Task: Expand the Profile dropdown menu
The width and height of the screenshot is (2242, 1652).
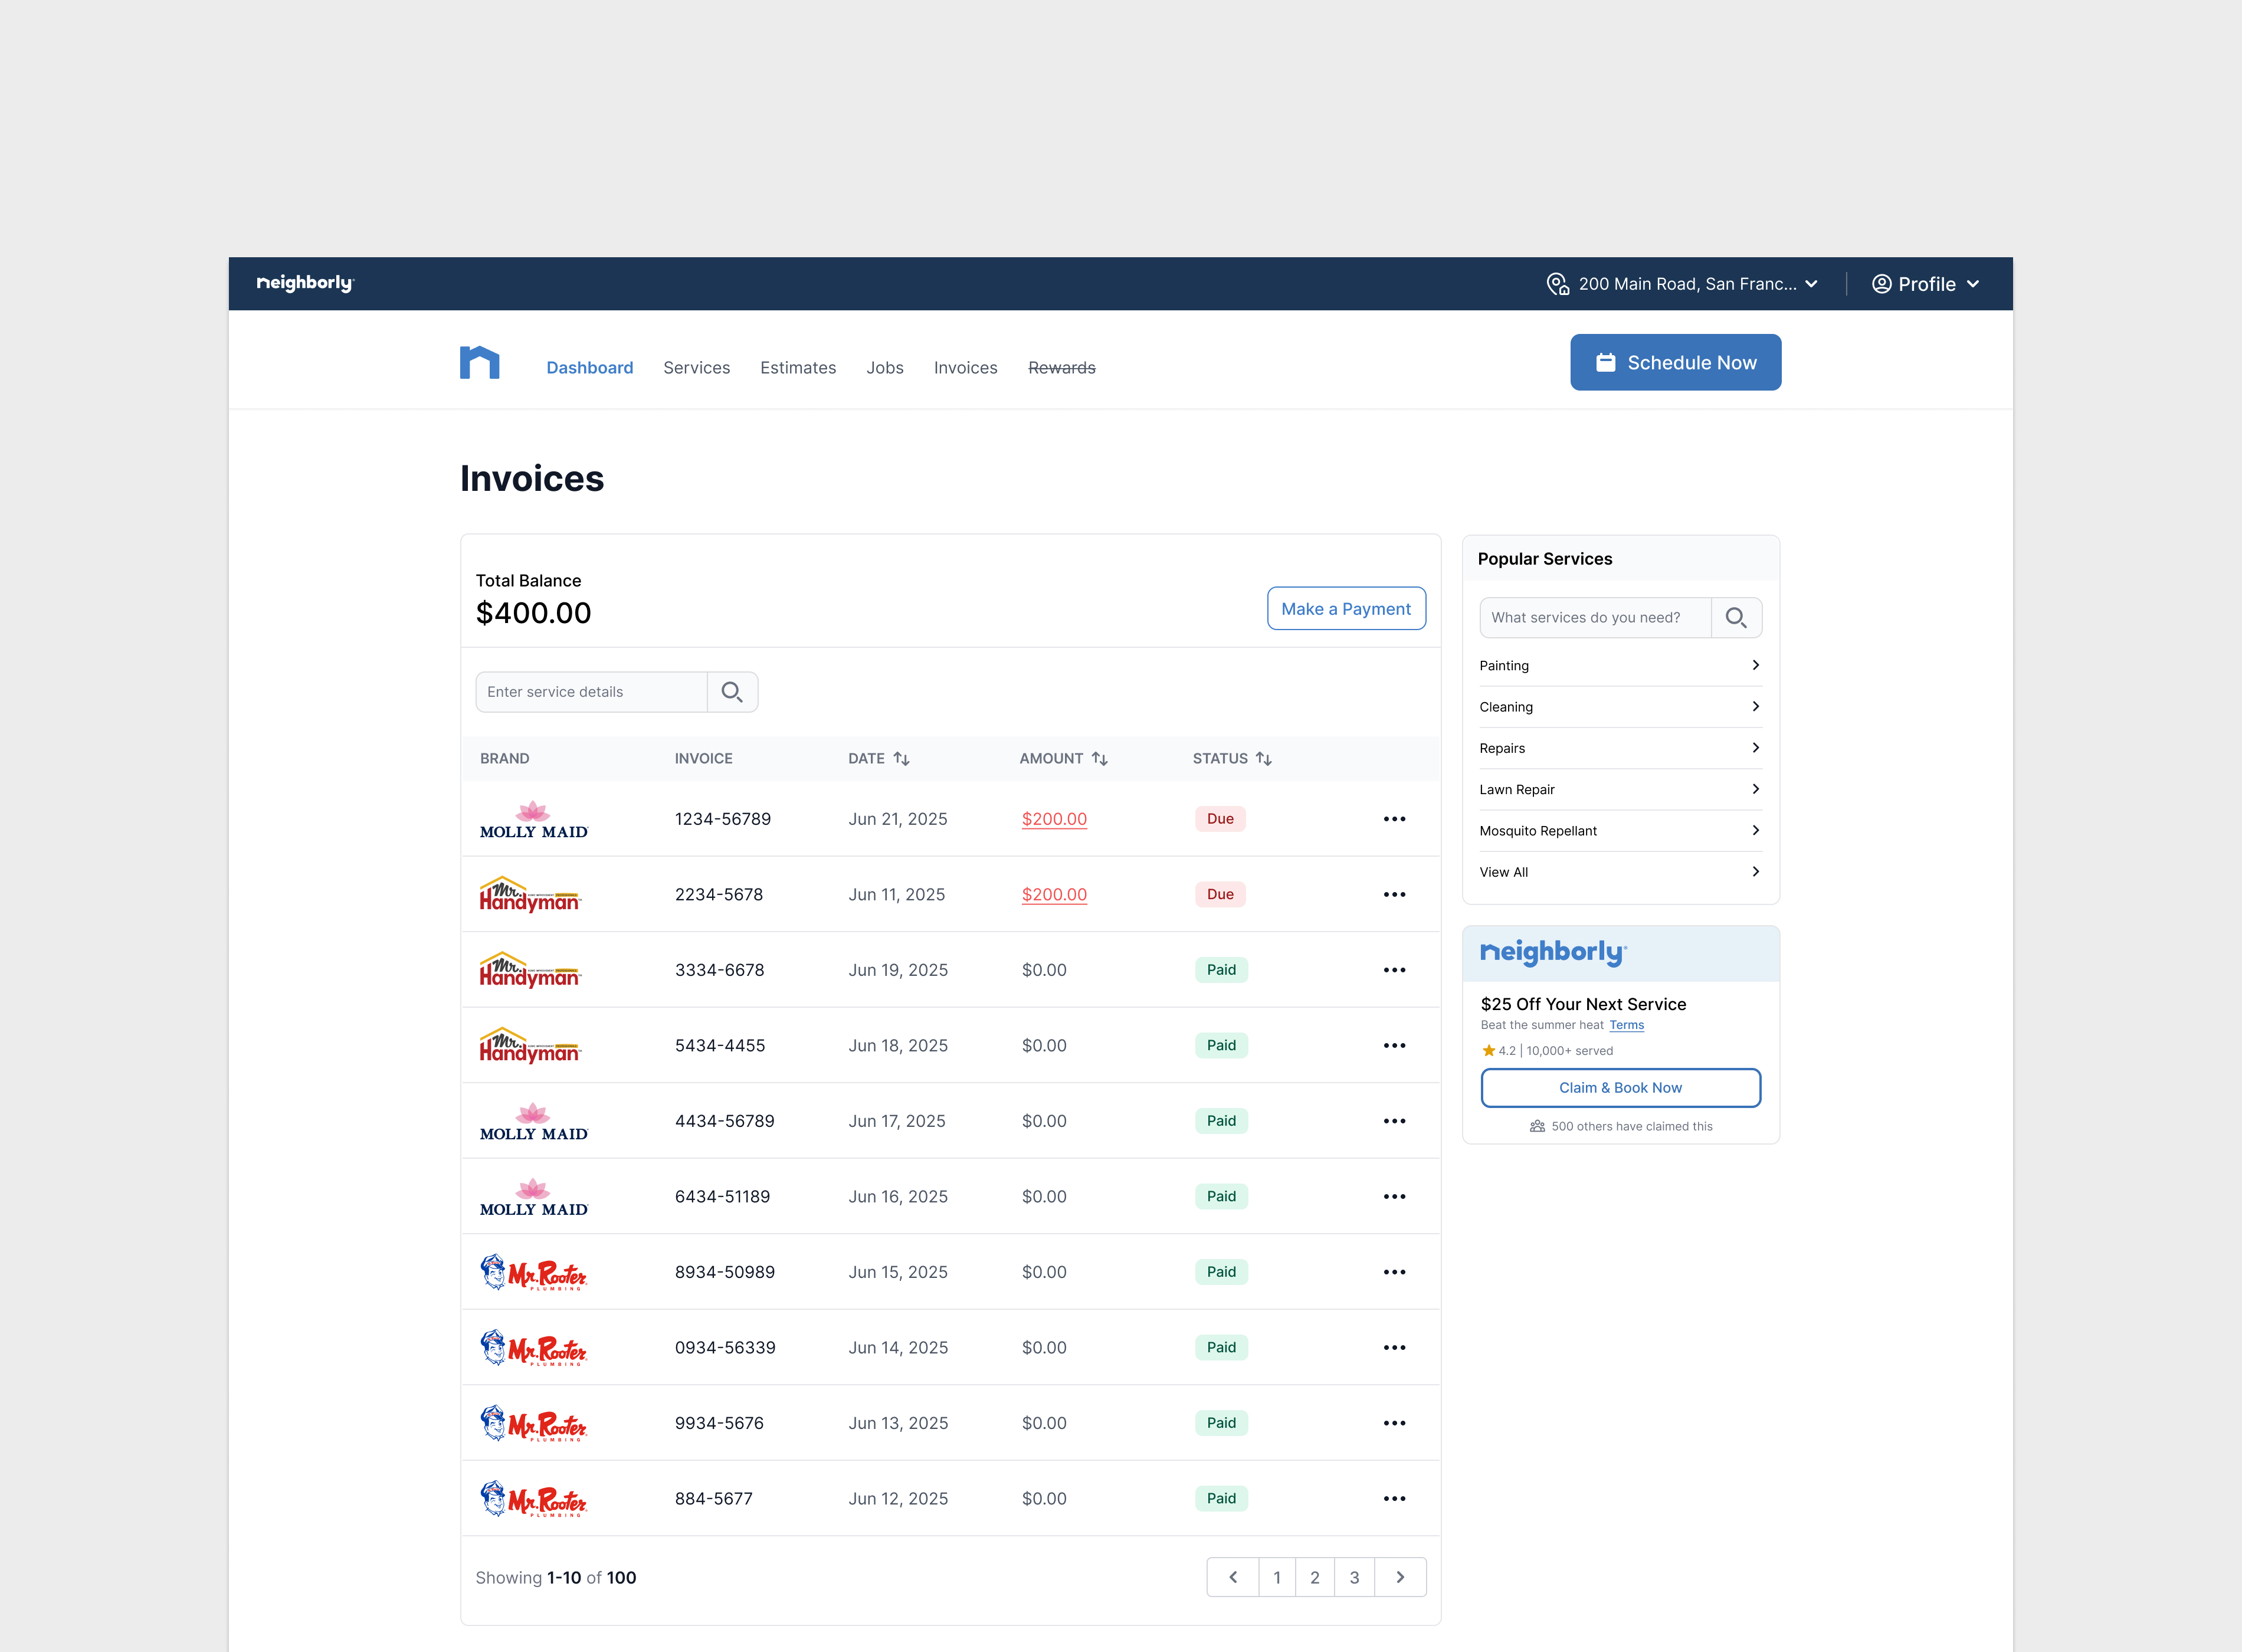Action: (1926, 284)
